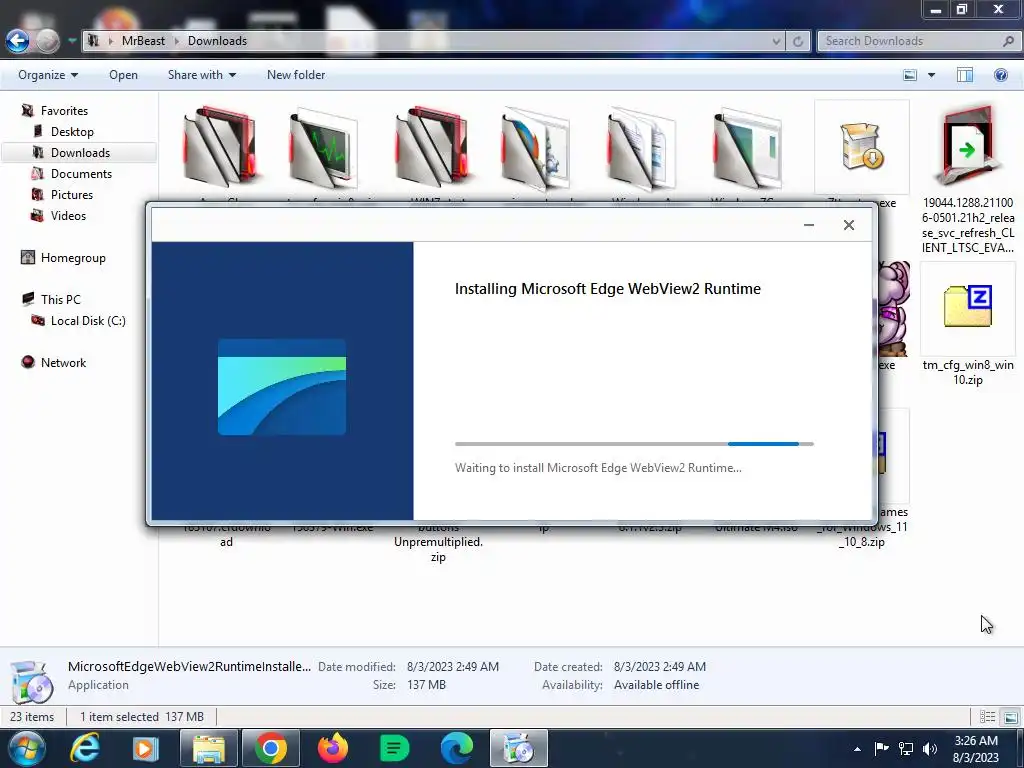The width and height of the screenshot is (1024, 768).
Task: Open Explorer help with the question mark icon
Action: click(1000, 75)
